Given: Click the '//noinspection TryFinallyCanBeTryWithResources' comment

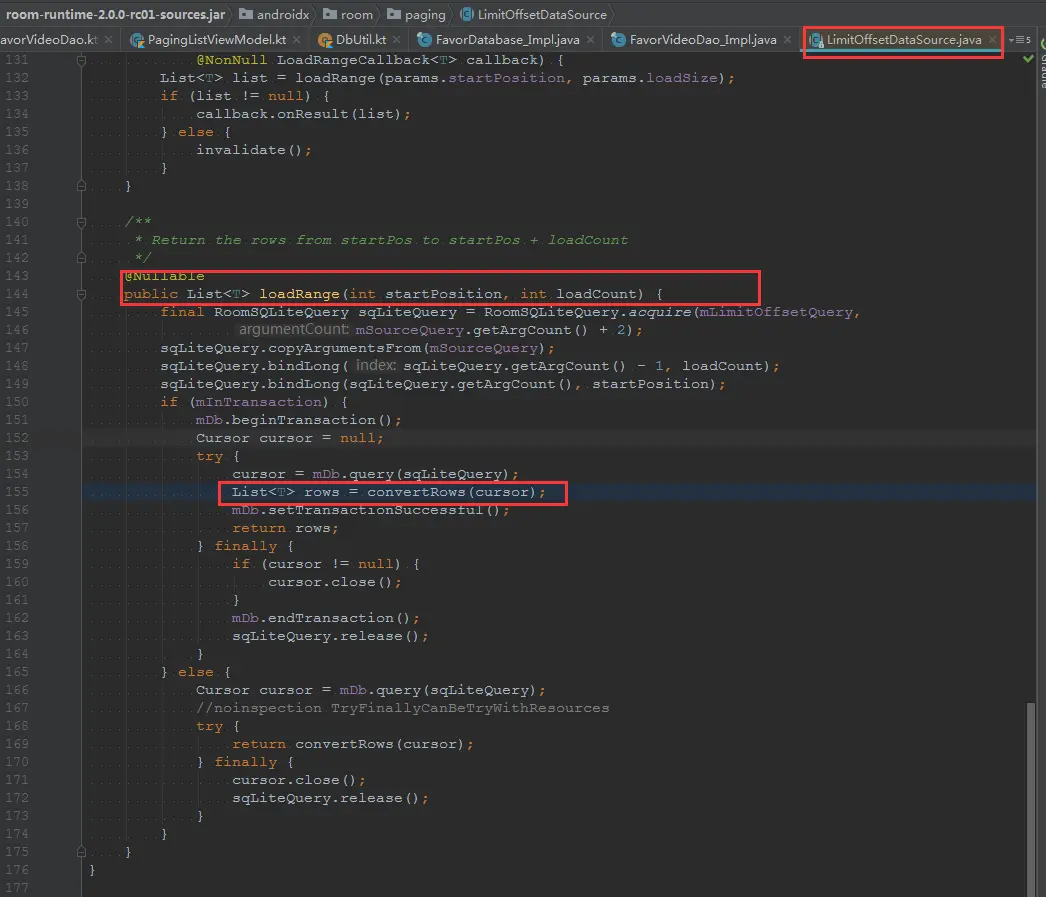Looking at the screenshot, I should [402, 708].
